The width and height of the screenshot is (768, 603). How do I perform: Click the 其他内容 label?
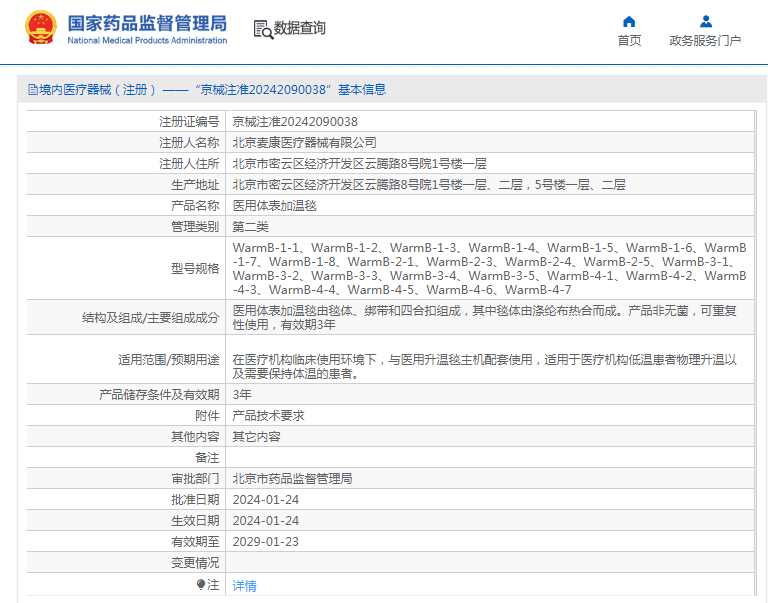195,437
